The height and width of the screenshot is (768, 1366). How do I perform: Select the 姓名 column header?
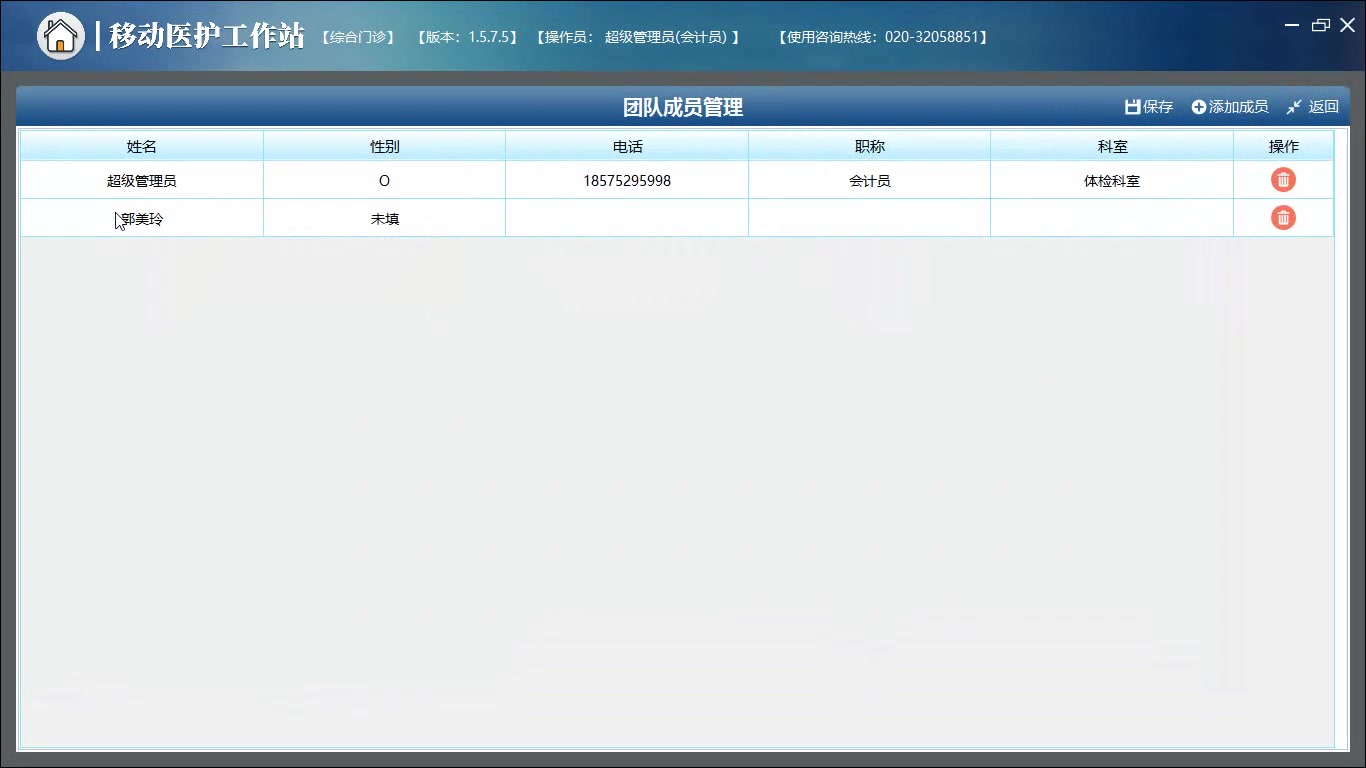point(142,146)
